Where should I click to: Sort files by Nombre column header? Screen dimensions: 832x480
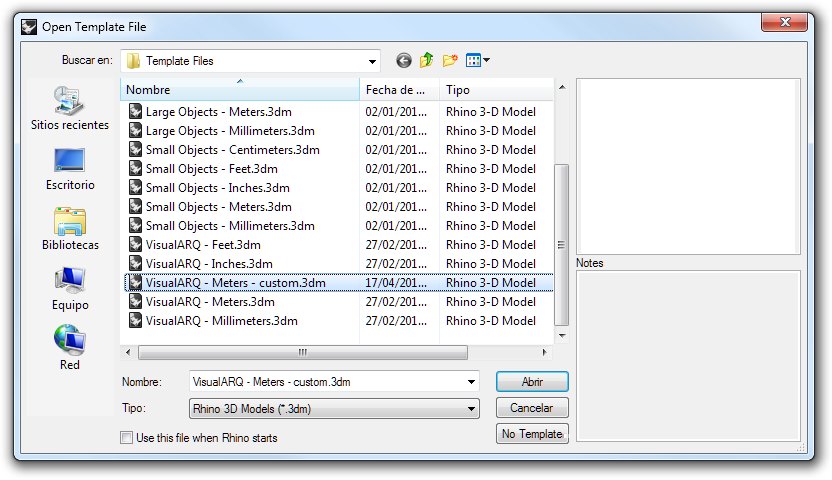(240, 90)
